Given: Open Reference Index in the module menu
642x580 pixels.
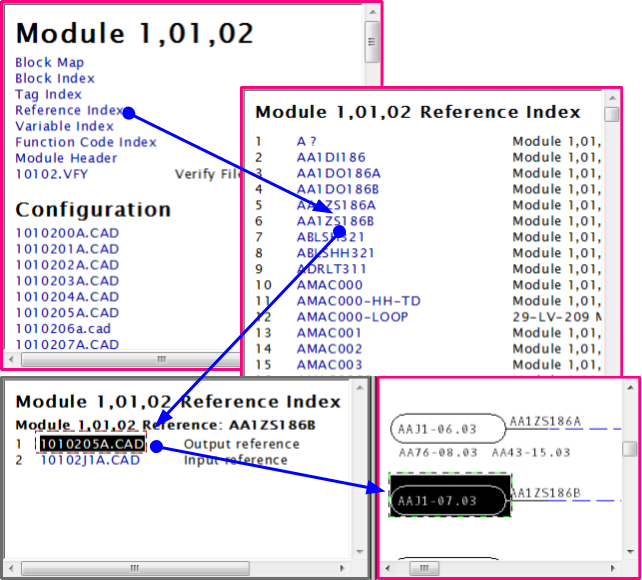Looking at the screenshot, I should [x=69, y=110].
